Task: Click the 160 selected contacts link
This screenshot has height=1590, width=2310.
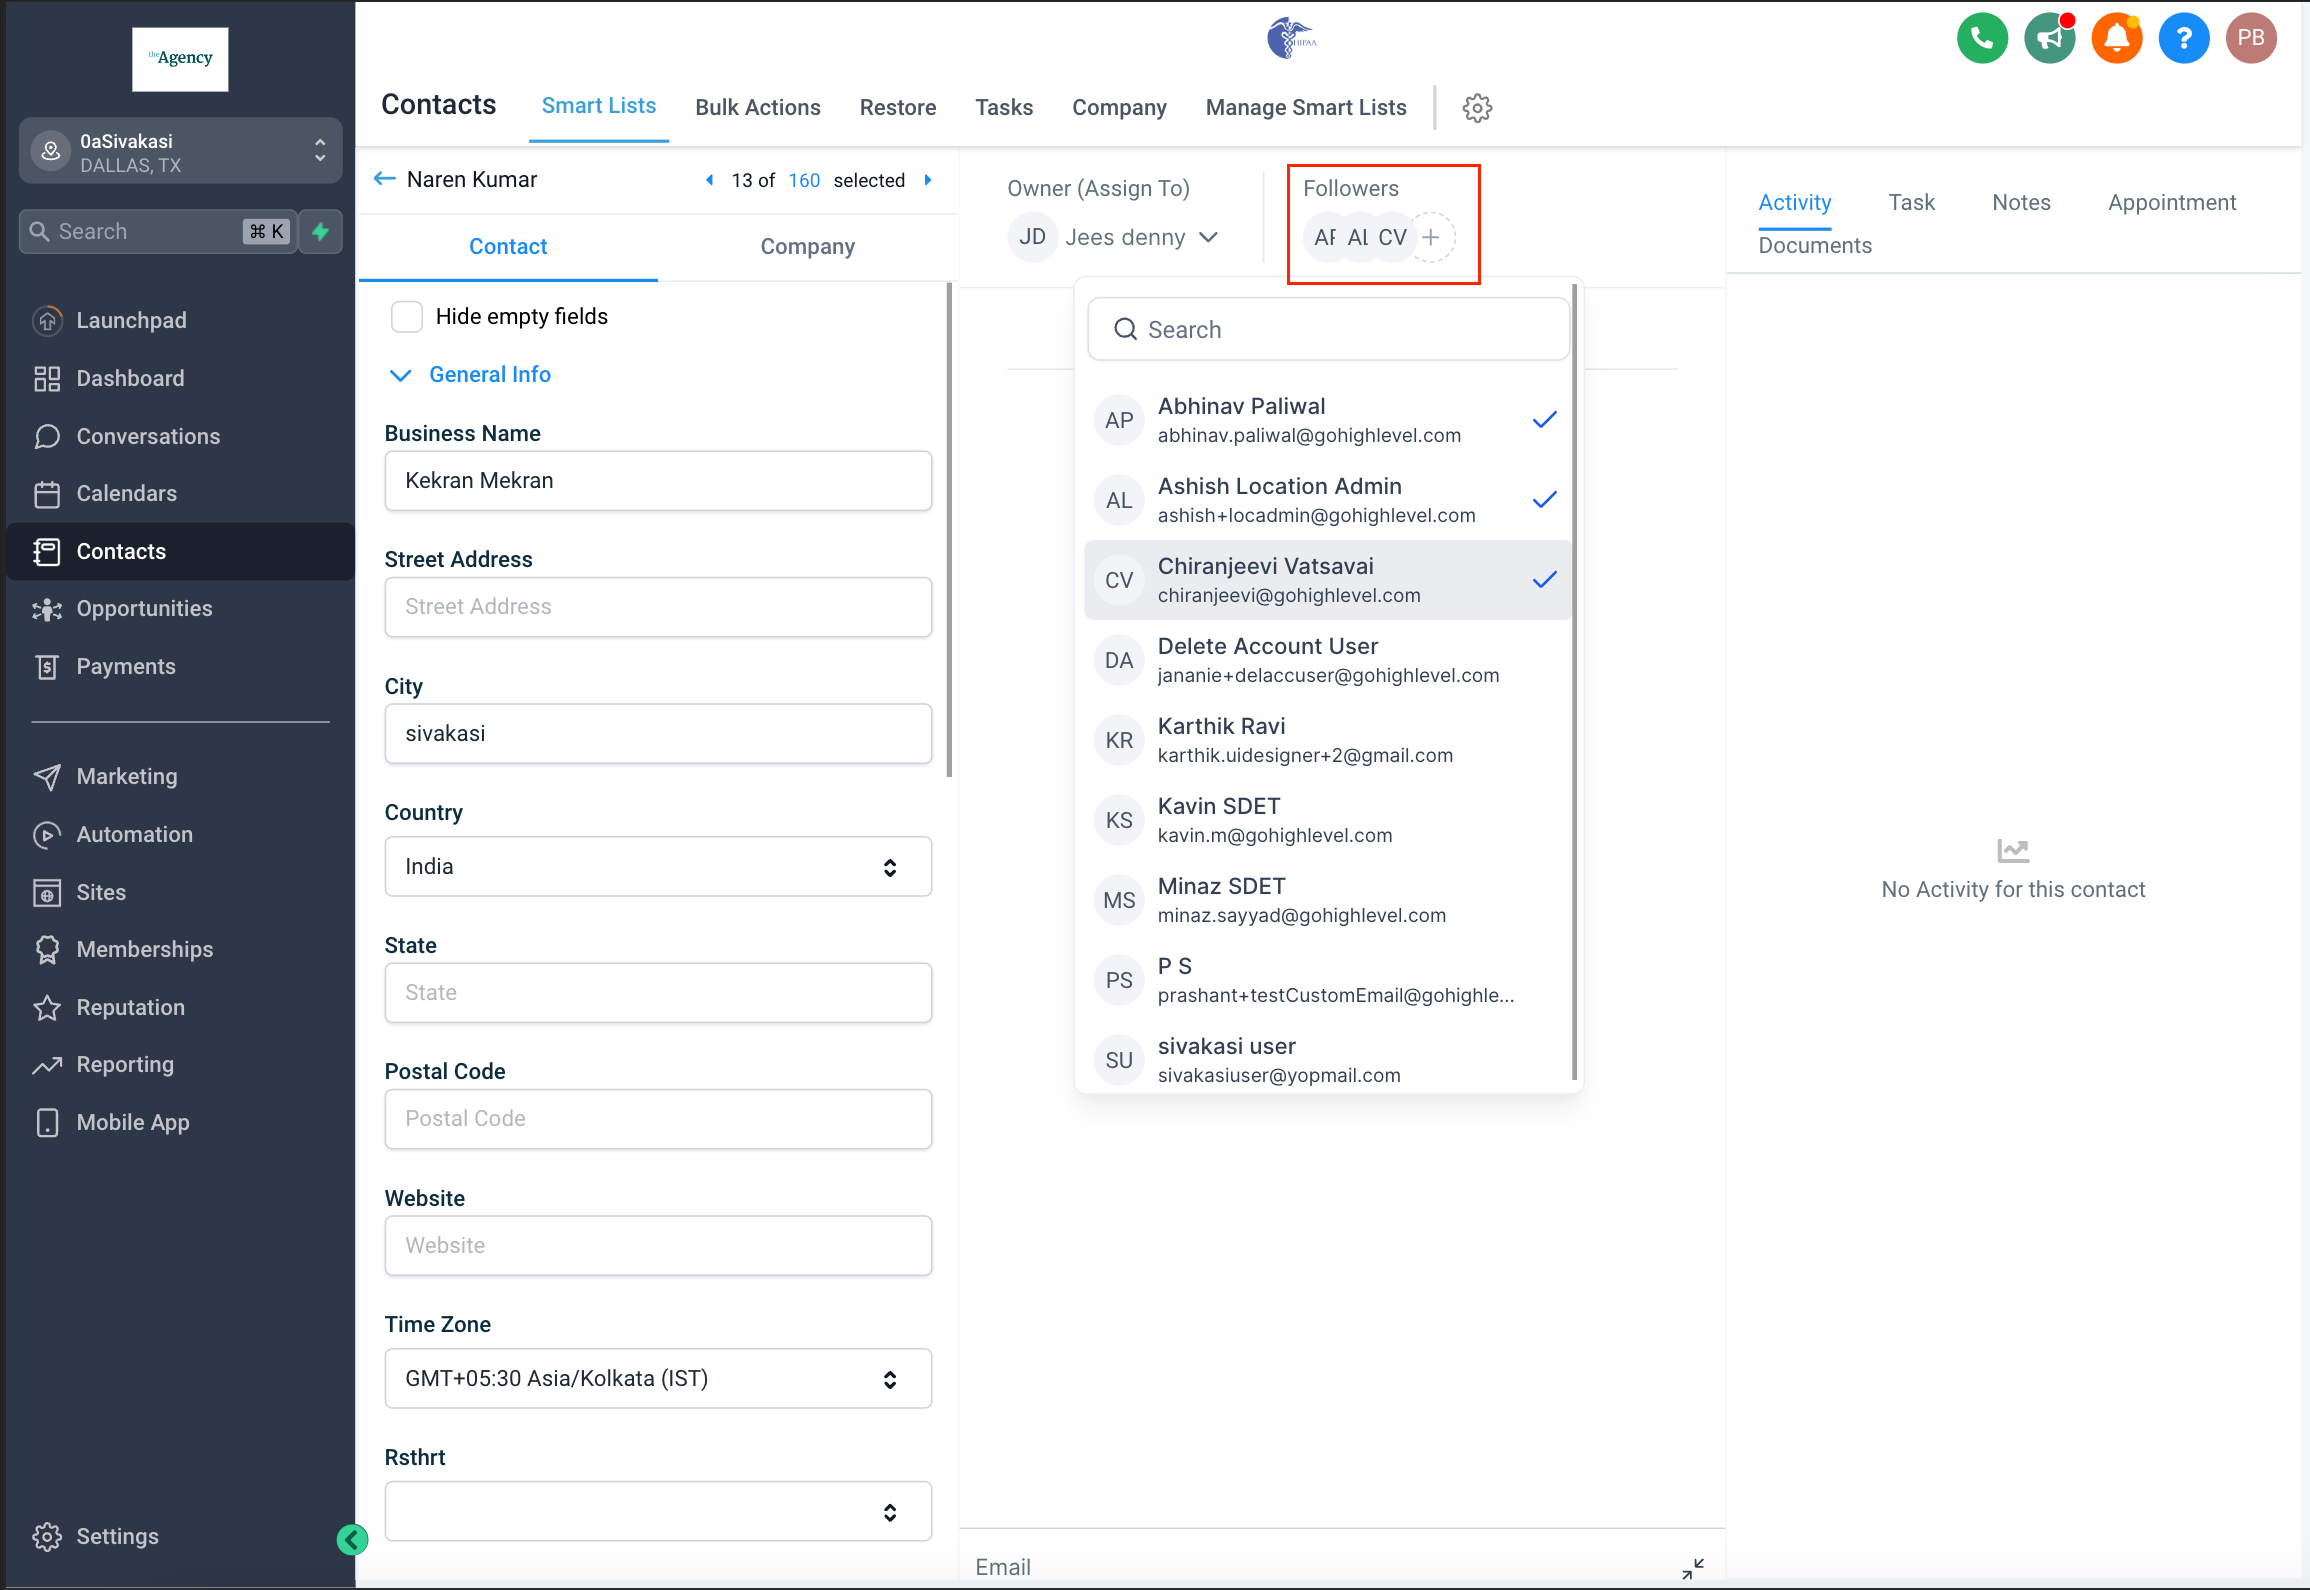Action: point(804,180)
